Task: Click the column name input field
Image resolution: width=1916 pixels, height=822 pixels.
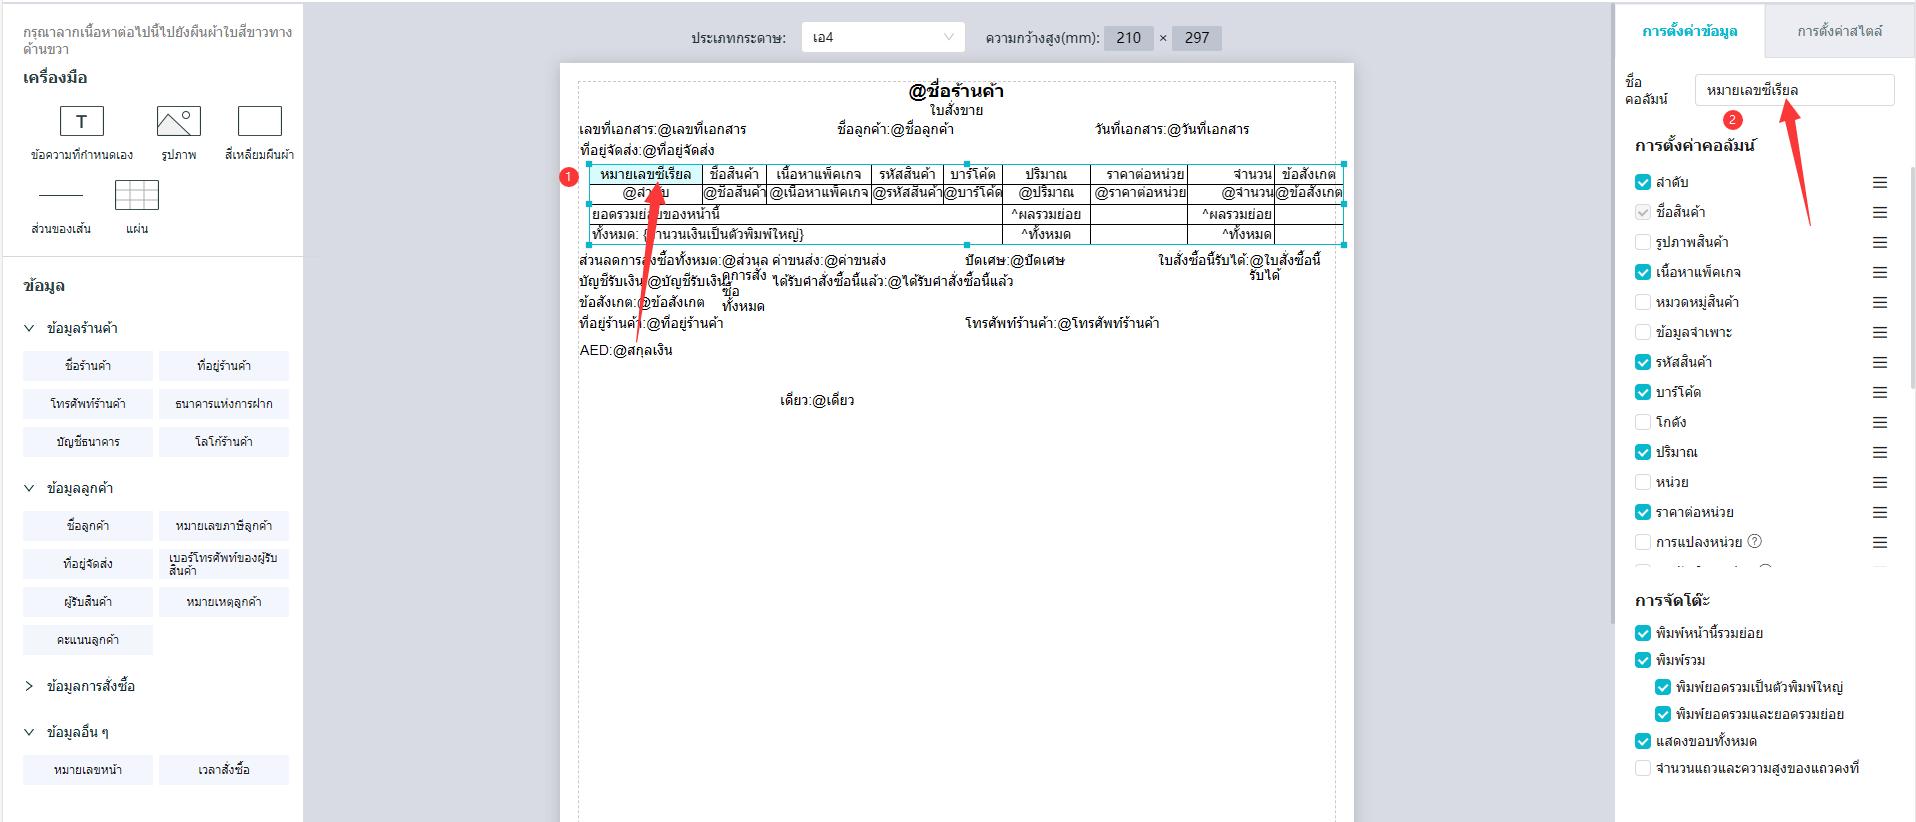Action: (1793, 90)
